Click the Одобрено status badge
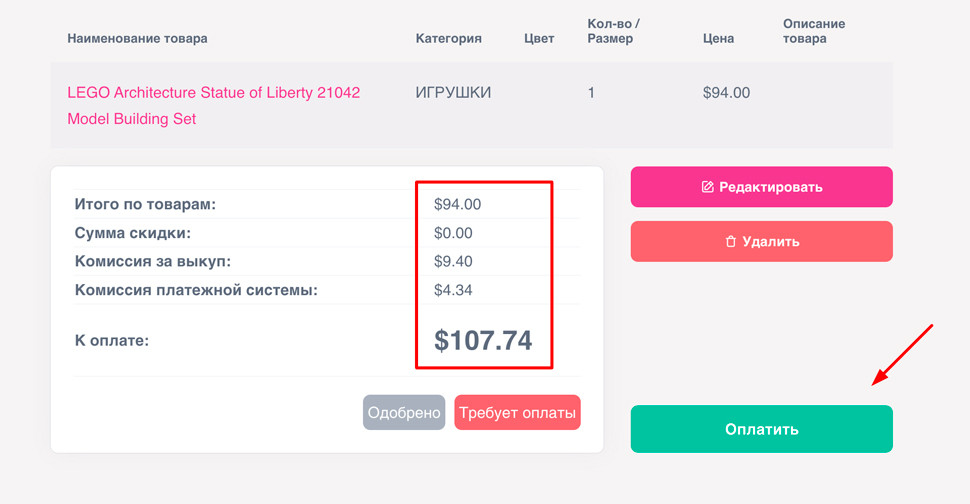Screen dimensions: 970x504 (404, 412)
